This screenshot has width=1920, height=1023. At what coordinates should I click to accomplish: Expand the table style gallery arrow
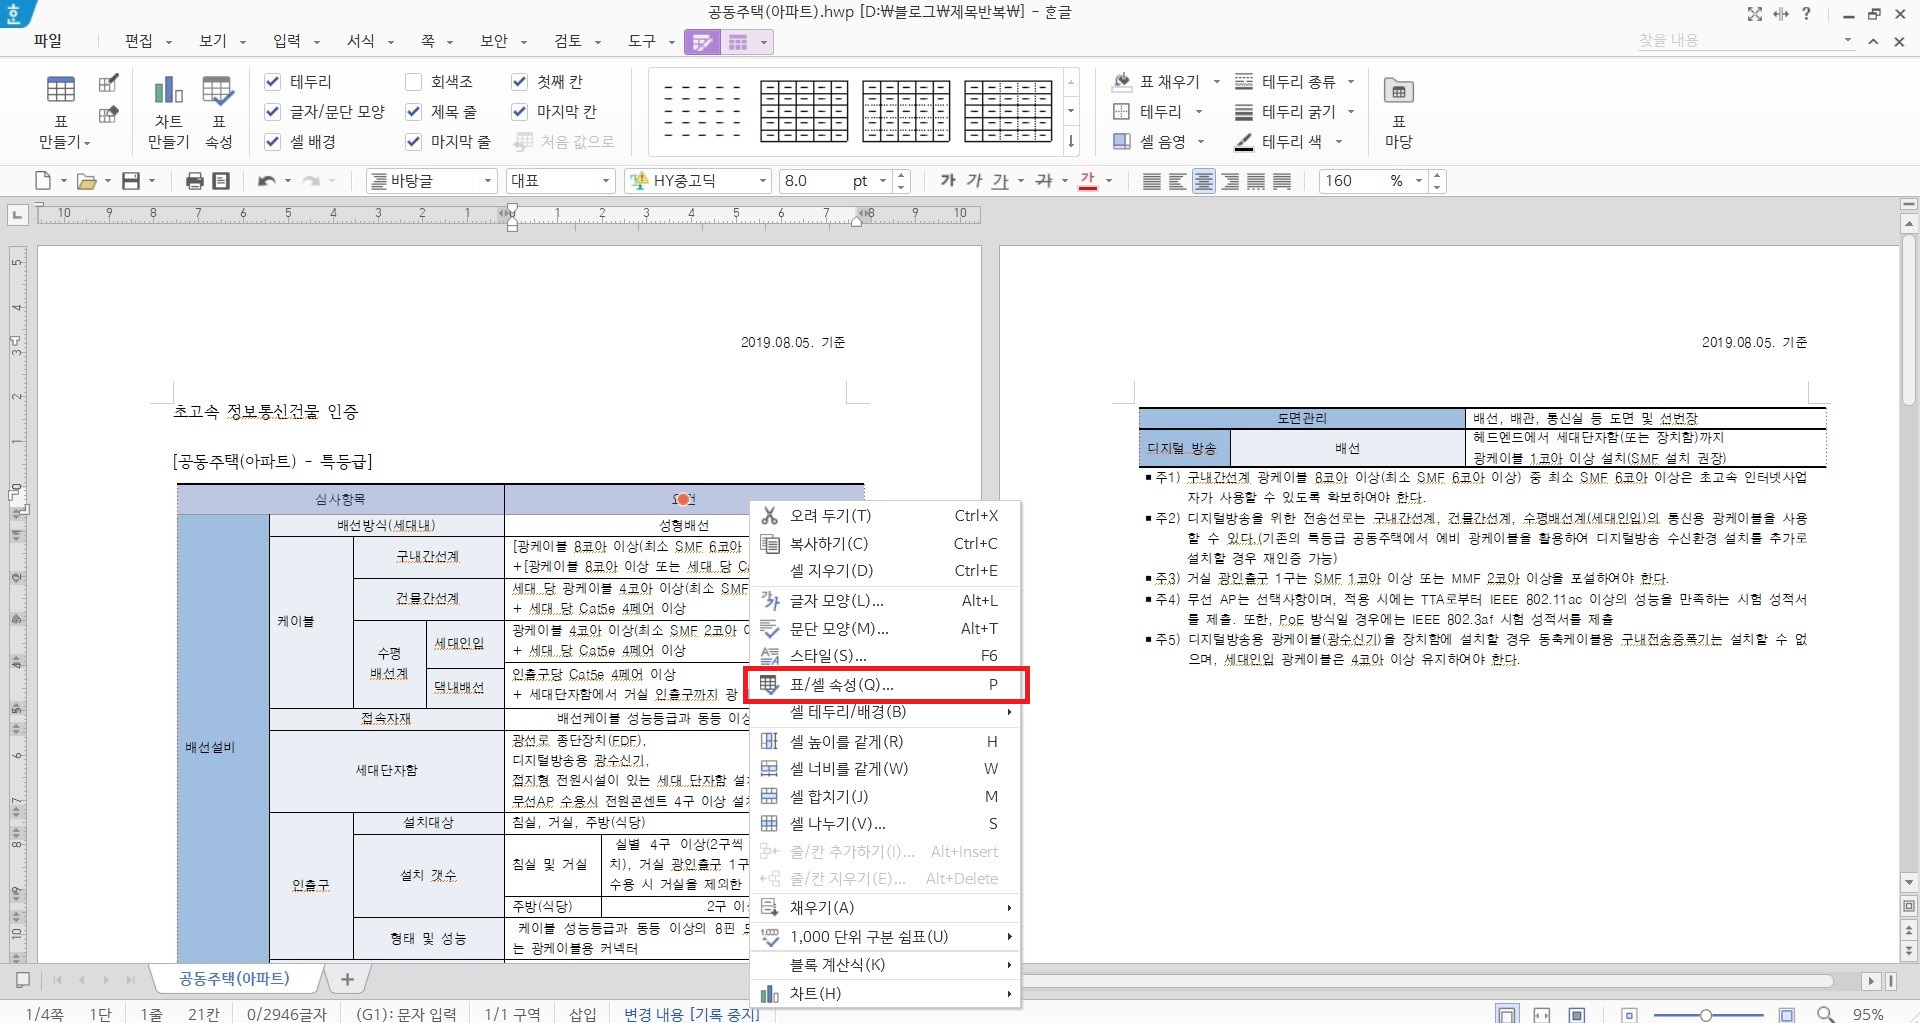1071,141
